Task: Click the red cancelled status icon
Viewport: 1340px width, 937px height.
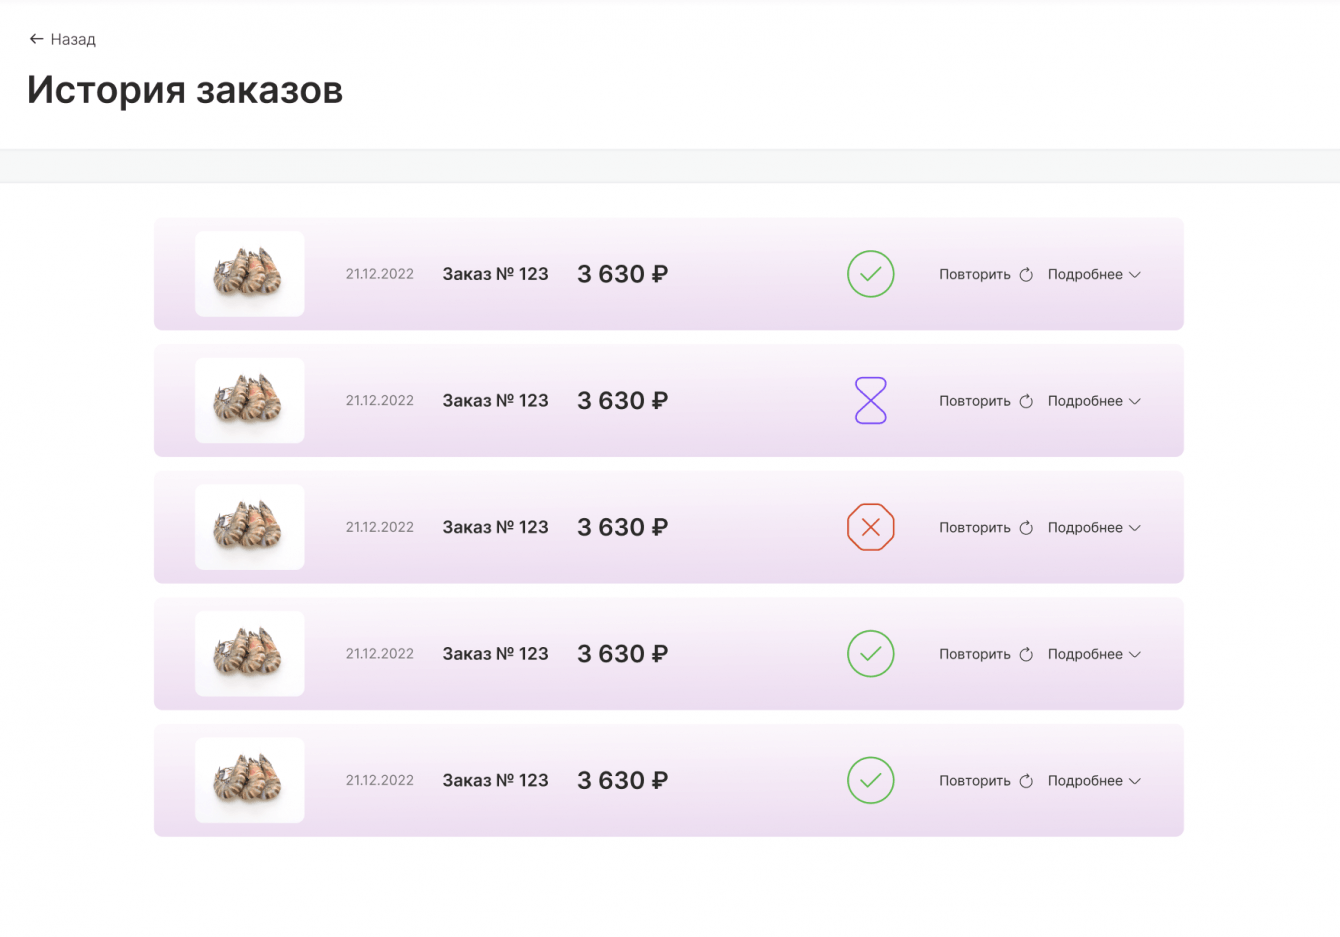Action: pyautogui.click(x=870, y=527)
